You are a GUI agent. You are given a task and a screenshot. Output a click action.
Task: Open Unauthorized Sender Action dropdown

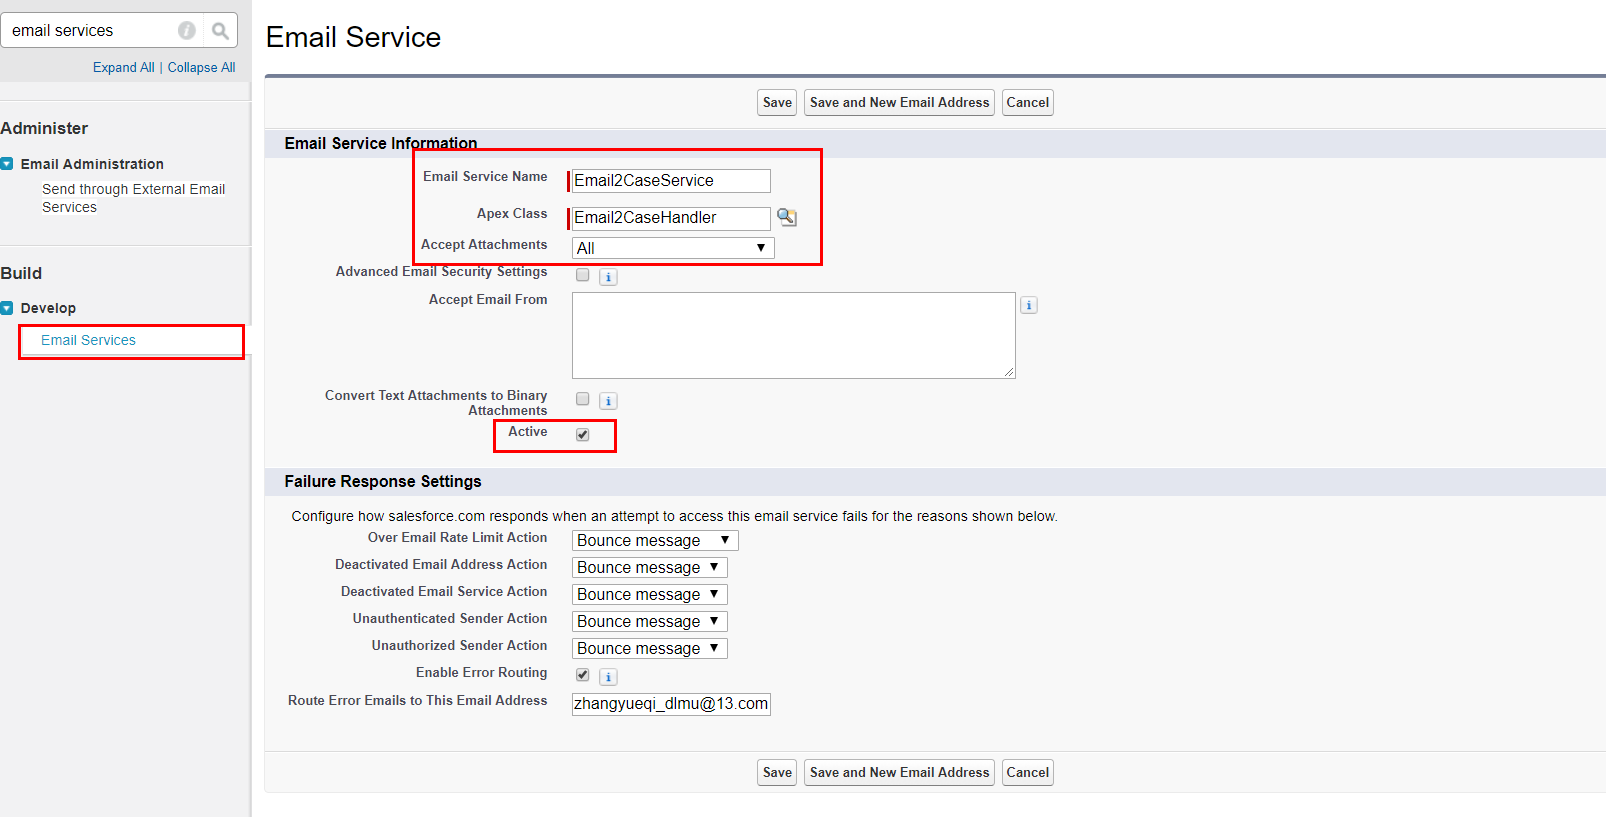(x=649, y=649)
